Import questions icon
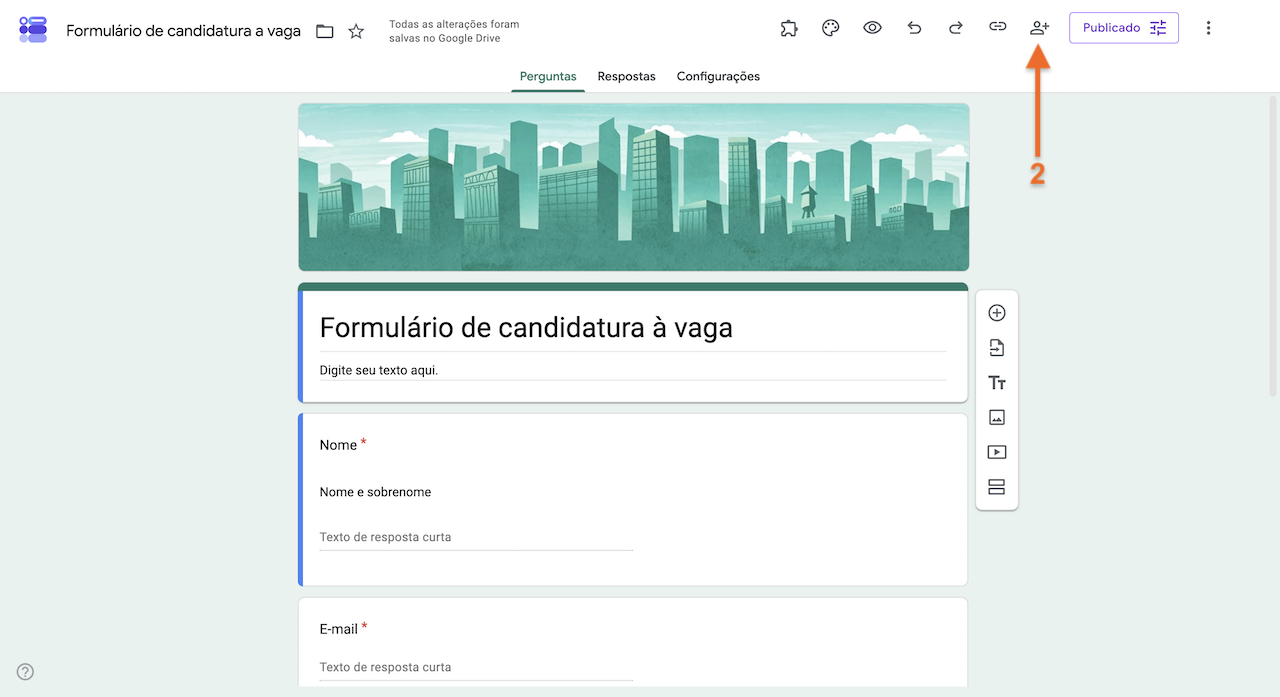Viewport: 1280px width, 697px height. [996, 348]
